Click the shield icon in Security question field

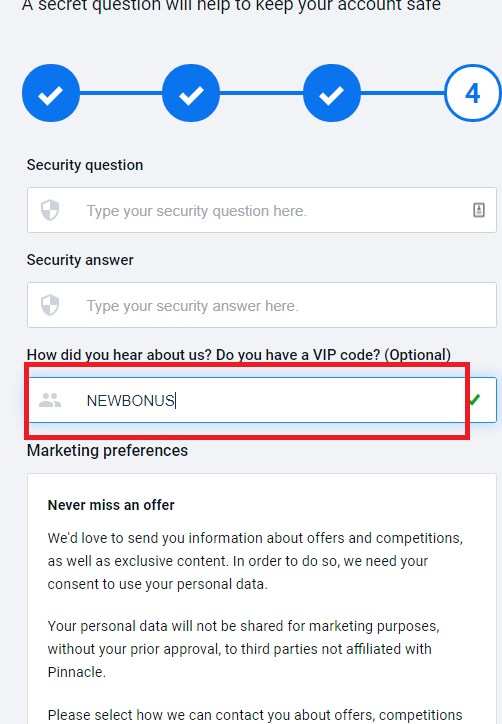point(50,210)
